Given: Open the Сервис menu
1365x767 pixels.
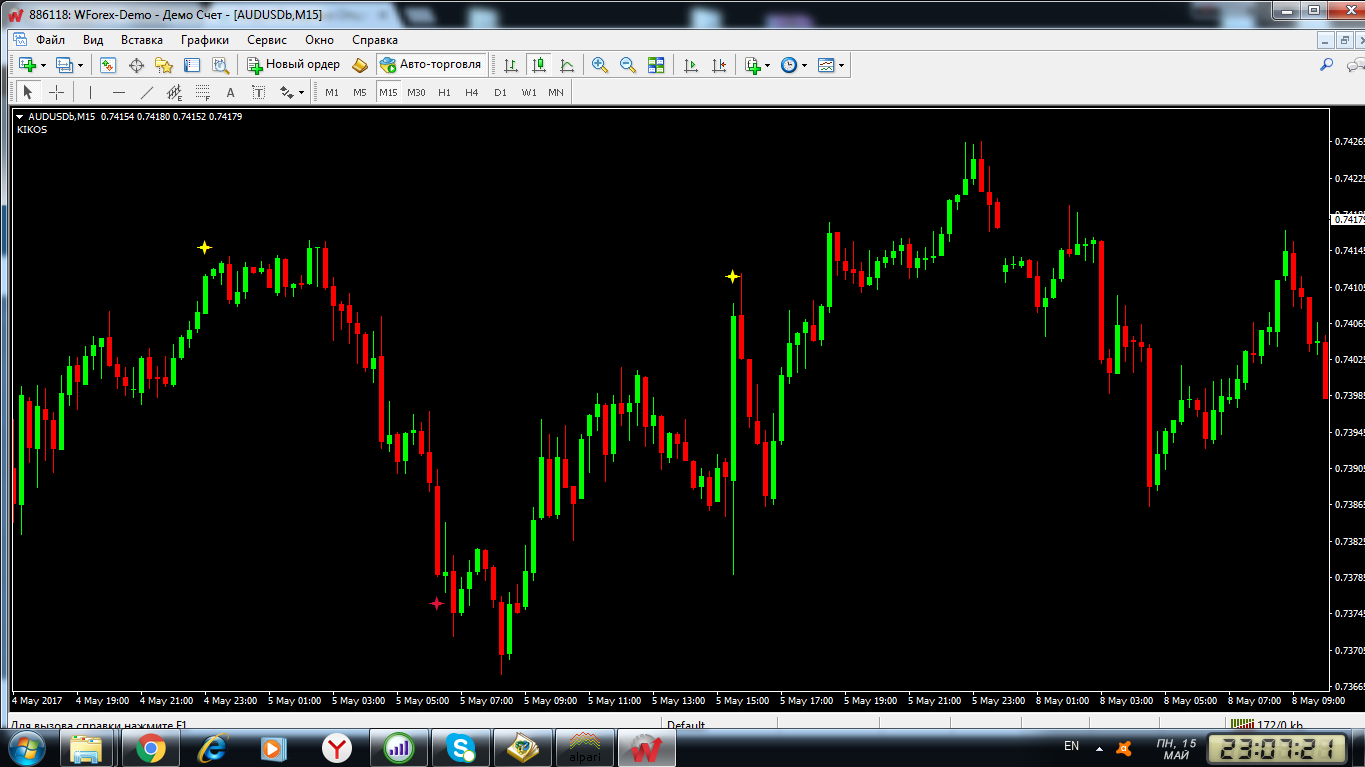Looking at the screenshot, I should click(x=267, y=40).
